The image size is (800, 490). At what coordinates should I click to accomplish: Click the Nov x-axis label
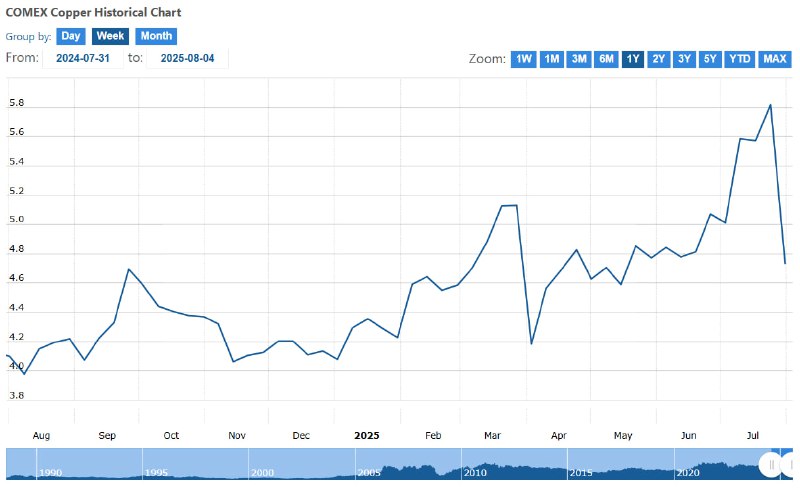237,436
